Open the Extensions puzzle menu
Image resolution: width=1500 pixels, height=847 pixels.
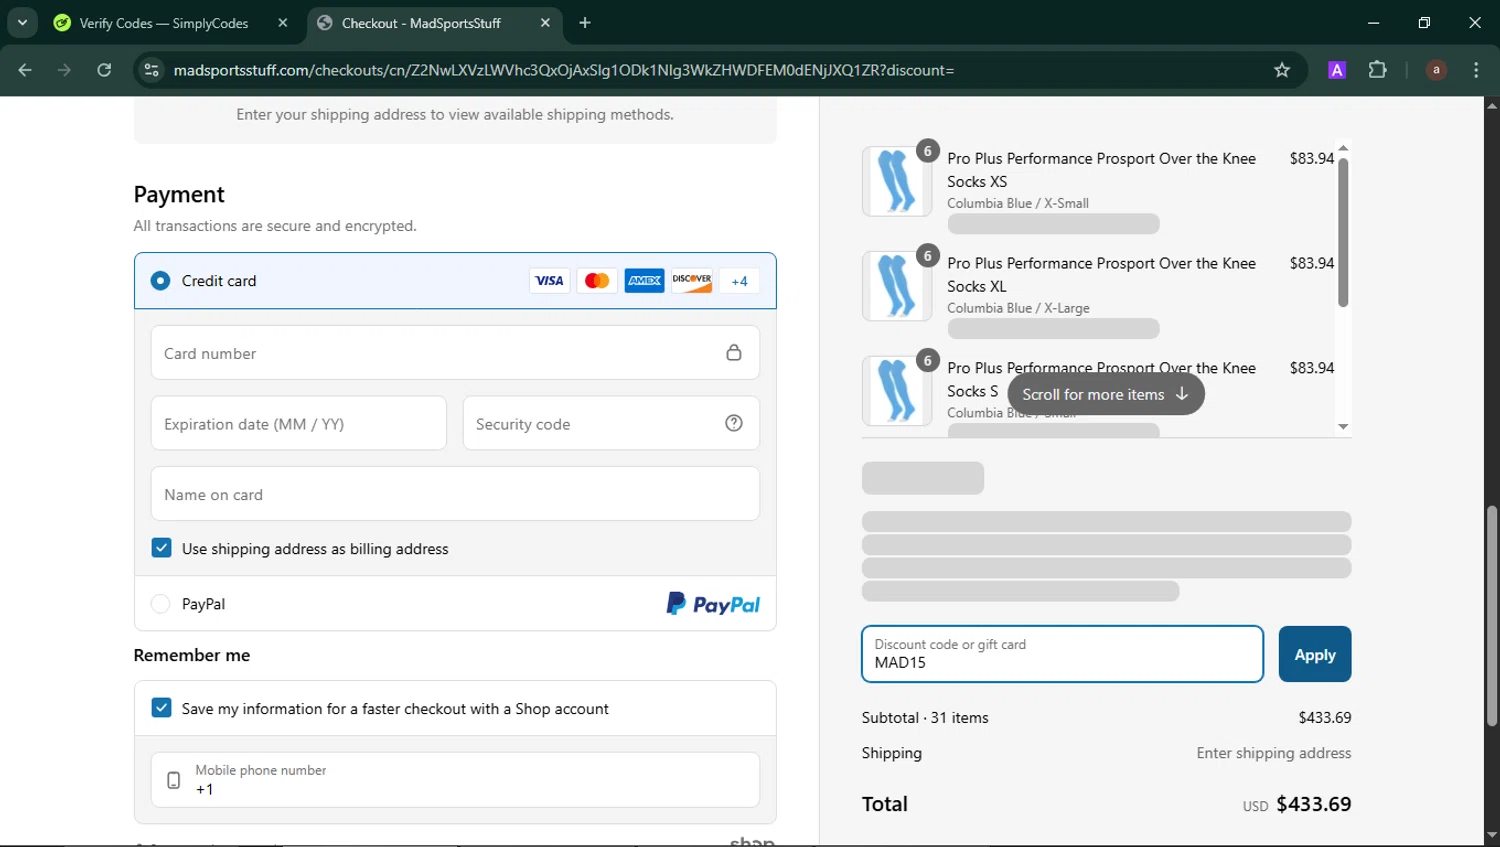click(1378, 70)
